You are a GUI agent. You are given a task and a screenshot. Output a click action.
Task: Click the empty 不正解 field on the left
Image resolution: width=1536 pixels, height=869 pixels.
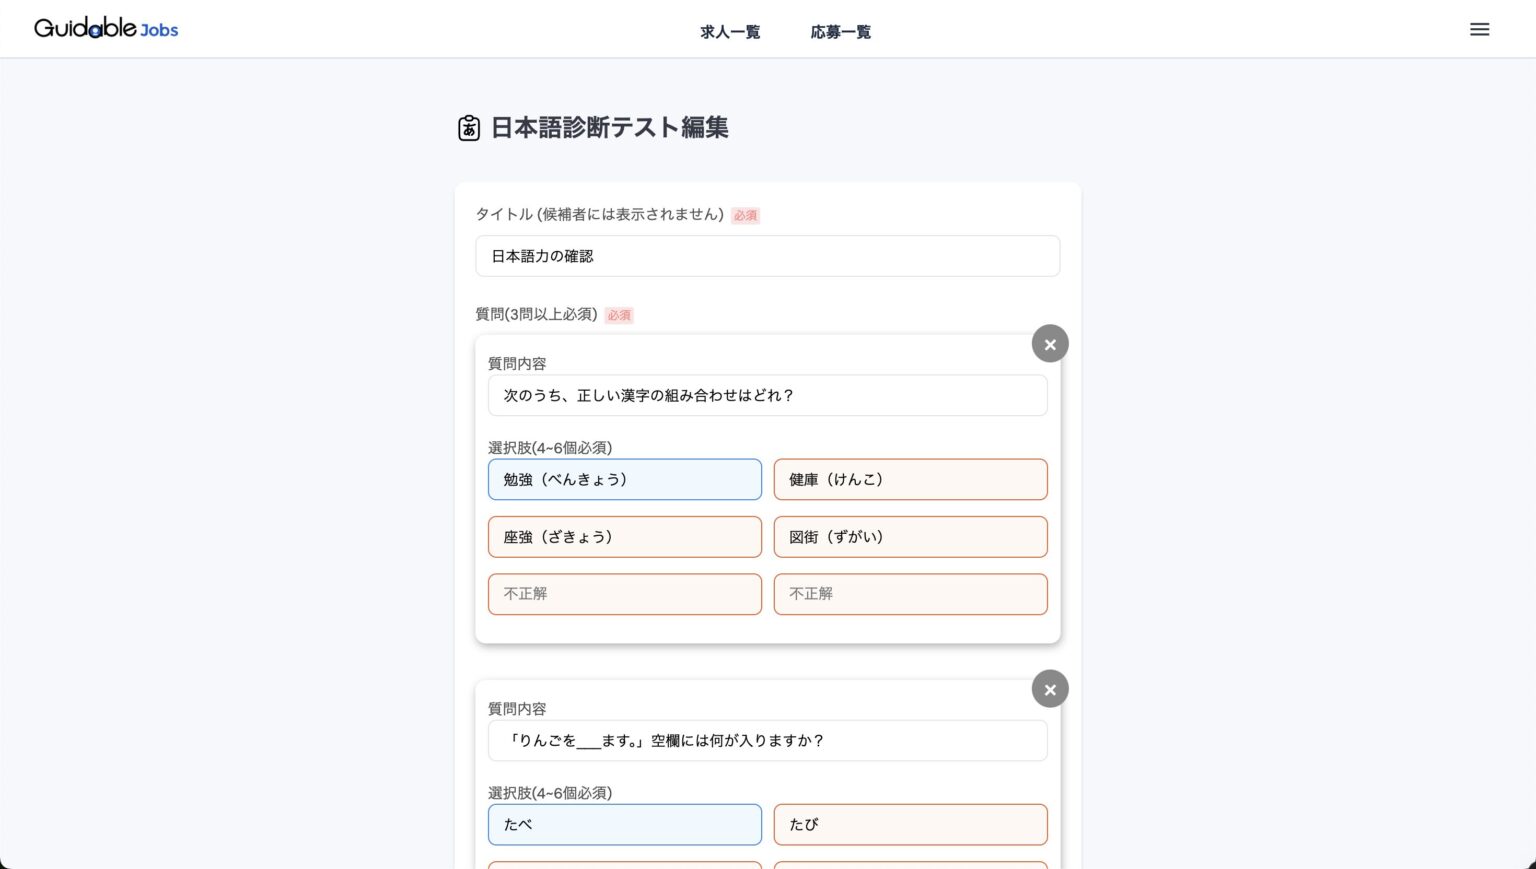pos(624,594)
